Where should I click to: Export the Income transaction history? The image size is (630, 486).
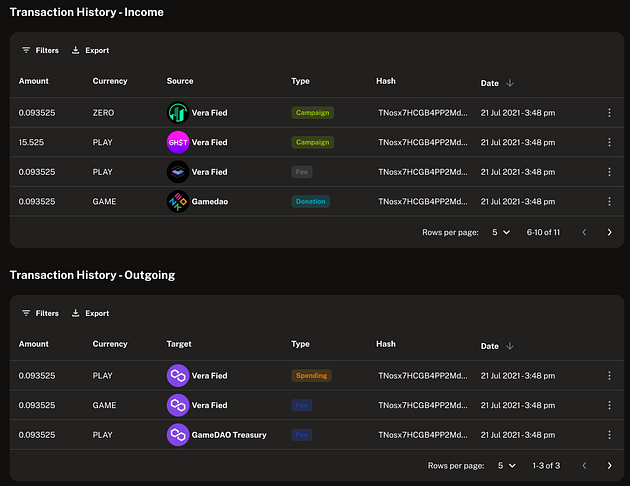click(90, 50)
